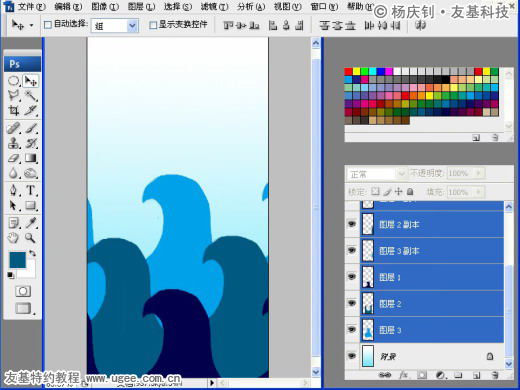Select the Slice tool
The width and height of the screenshot is (520, 390).
pos(31,110)
